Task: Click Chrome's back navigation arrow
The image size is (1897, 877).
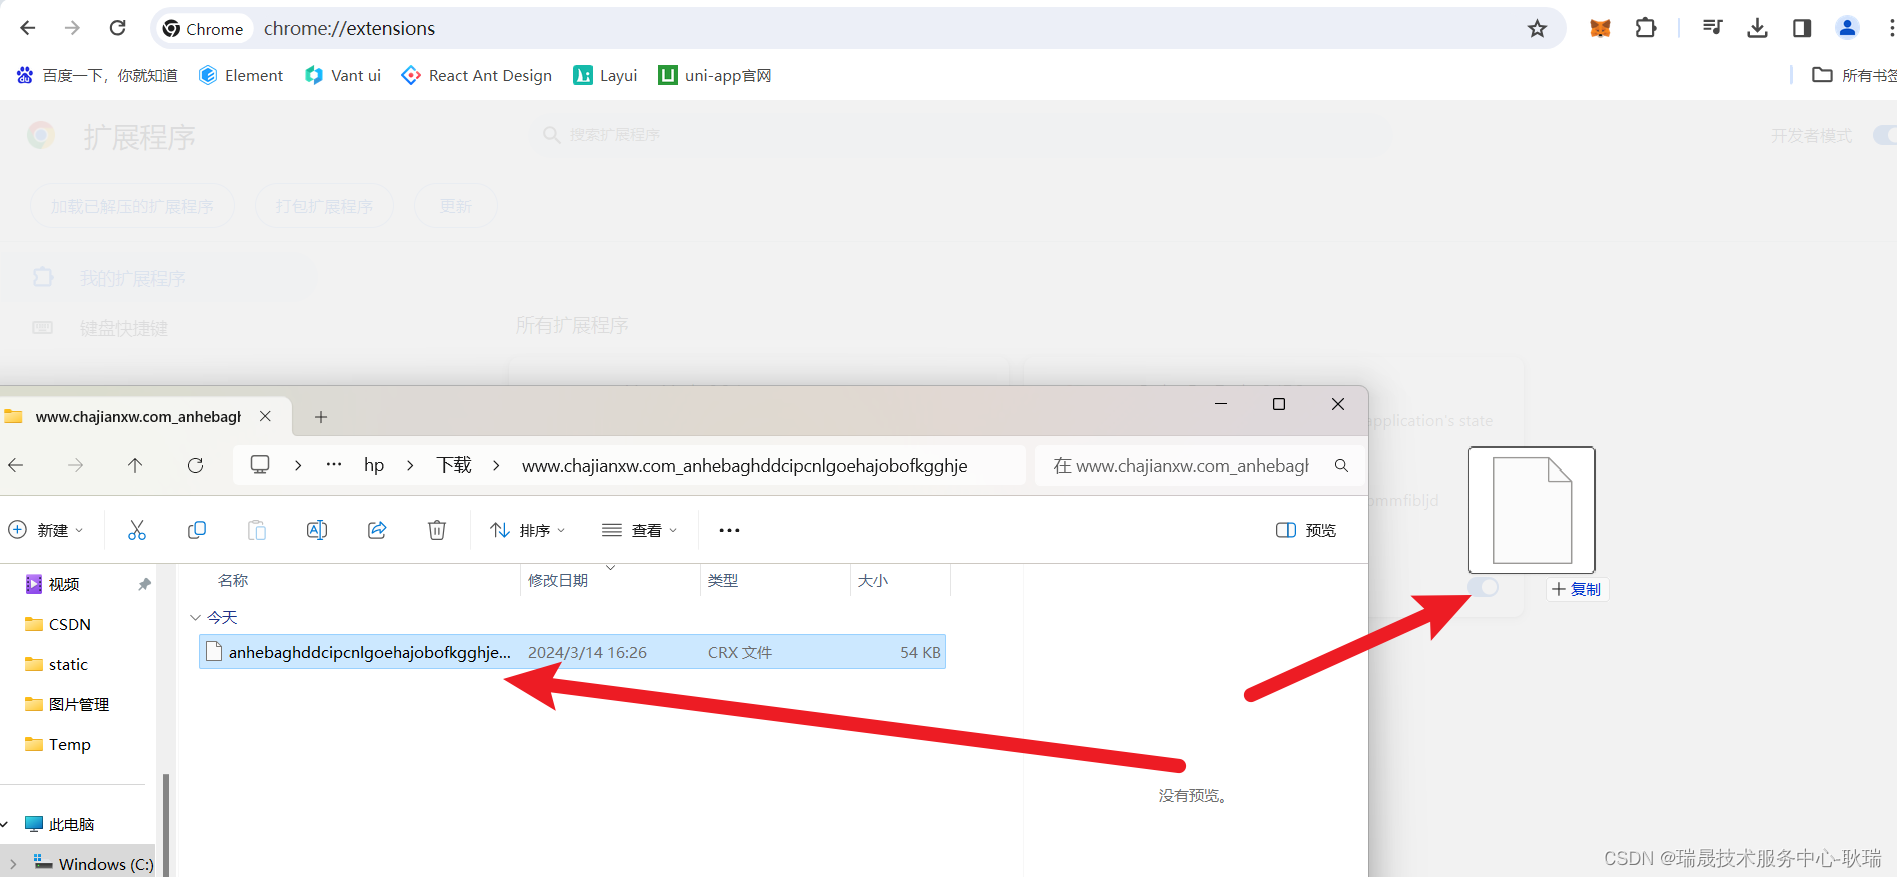Action: [x=28, y=28]
